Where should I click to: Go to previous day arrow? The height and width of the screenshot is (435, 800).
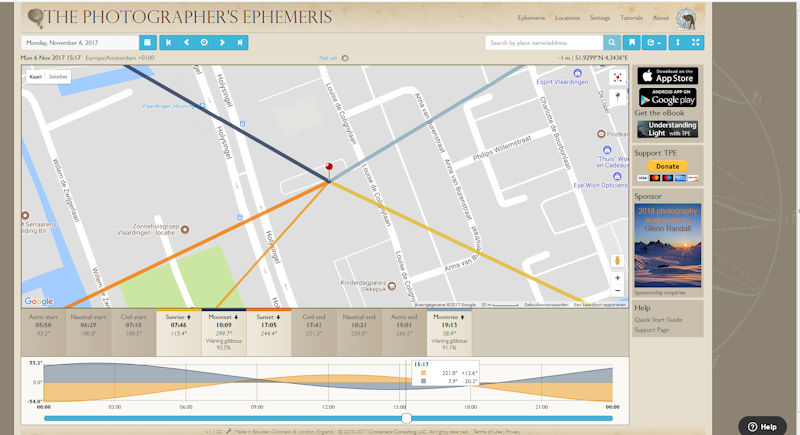pyautogui.click(x=186, y=42)
